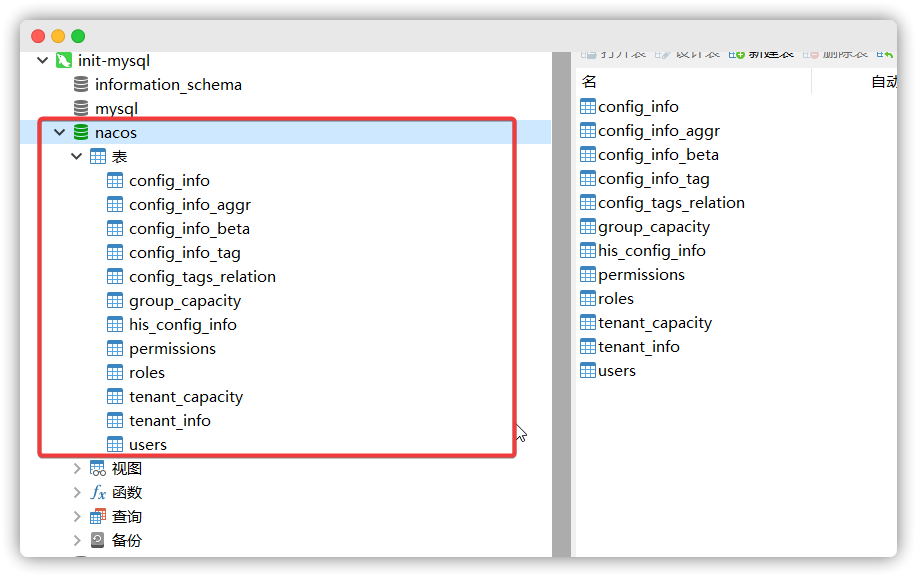
Task: Click the tenant_info table icon in the tree
Action: point(115,420)
